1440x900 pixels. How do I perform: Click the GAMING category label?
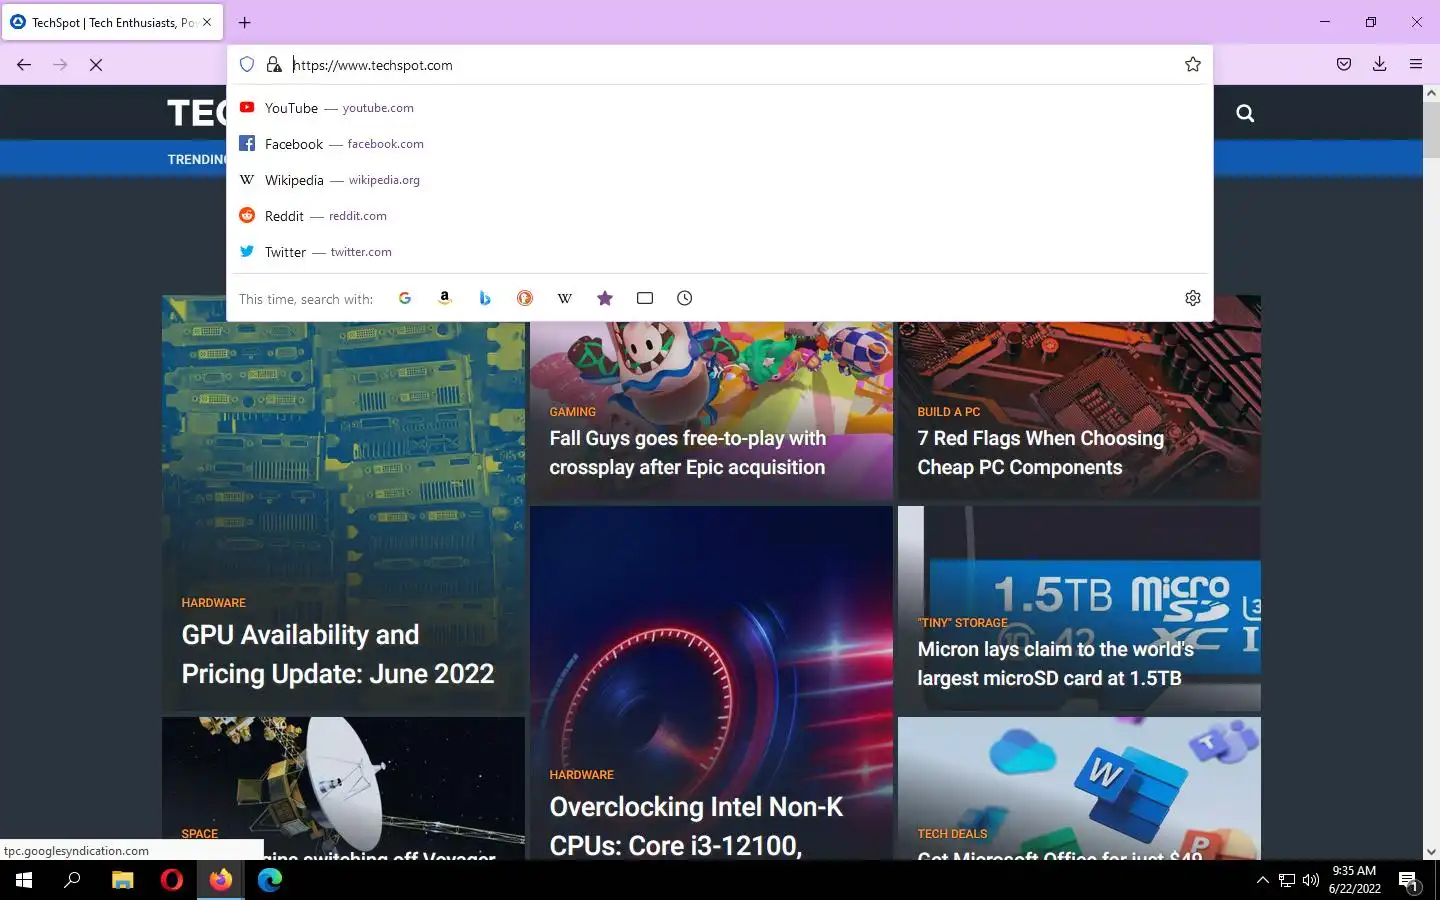[x=572, y=412]
